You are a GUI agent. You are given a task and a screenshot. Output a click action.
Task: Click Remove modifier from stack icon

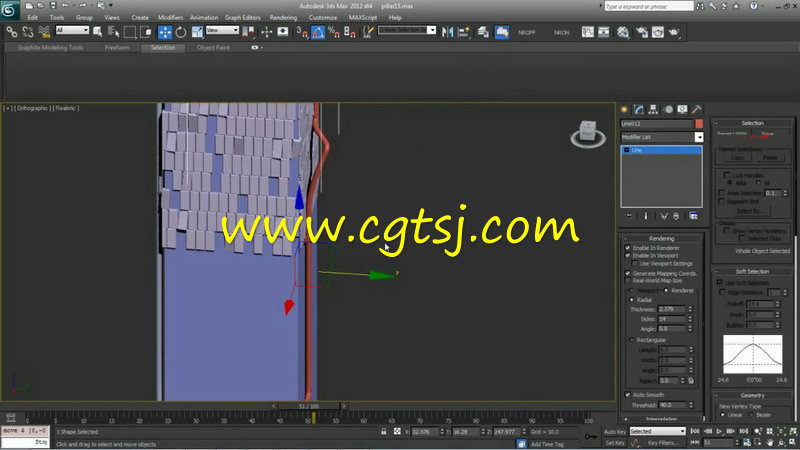coord(676,216)
